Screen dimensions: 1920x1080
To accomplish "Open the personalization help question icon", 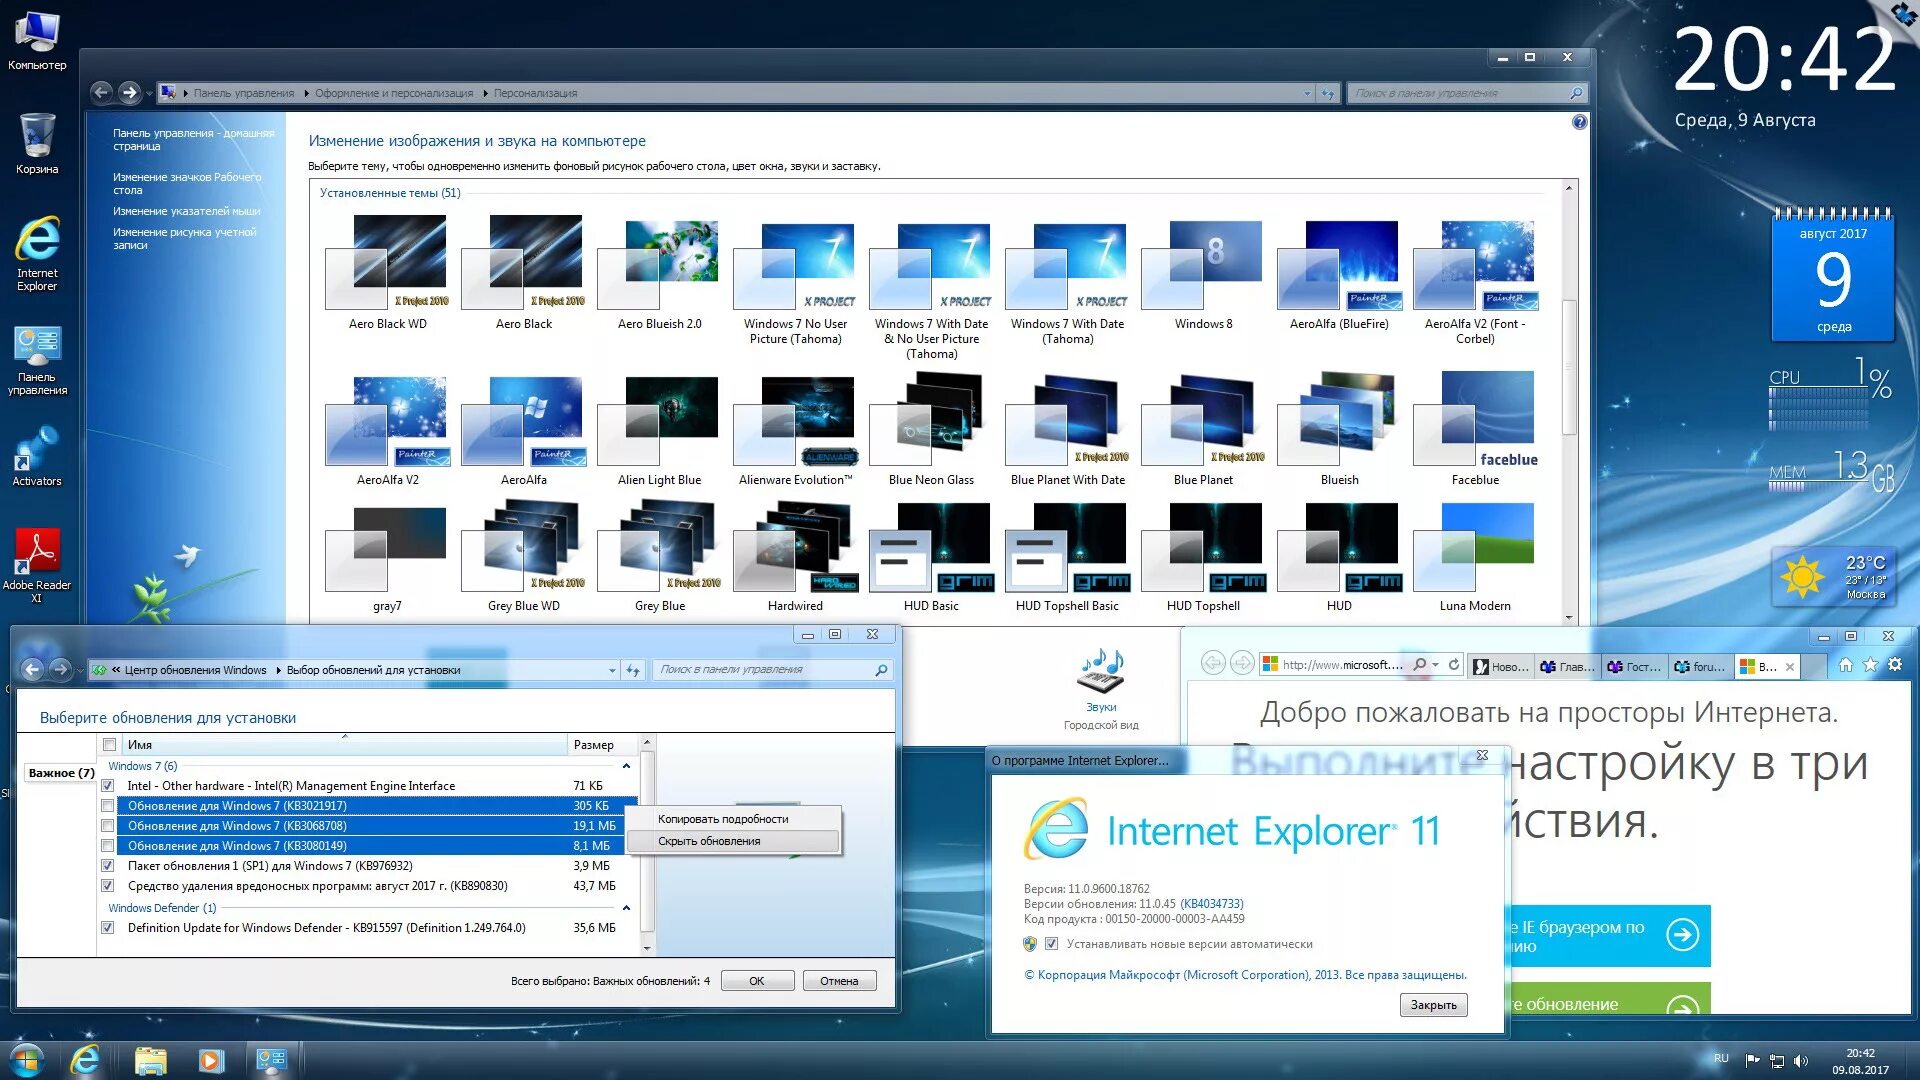I will click(1579, 122).
